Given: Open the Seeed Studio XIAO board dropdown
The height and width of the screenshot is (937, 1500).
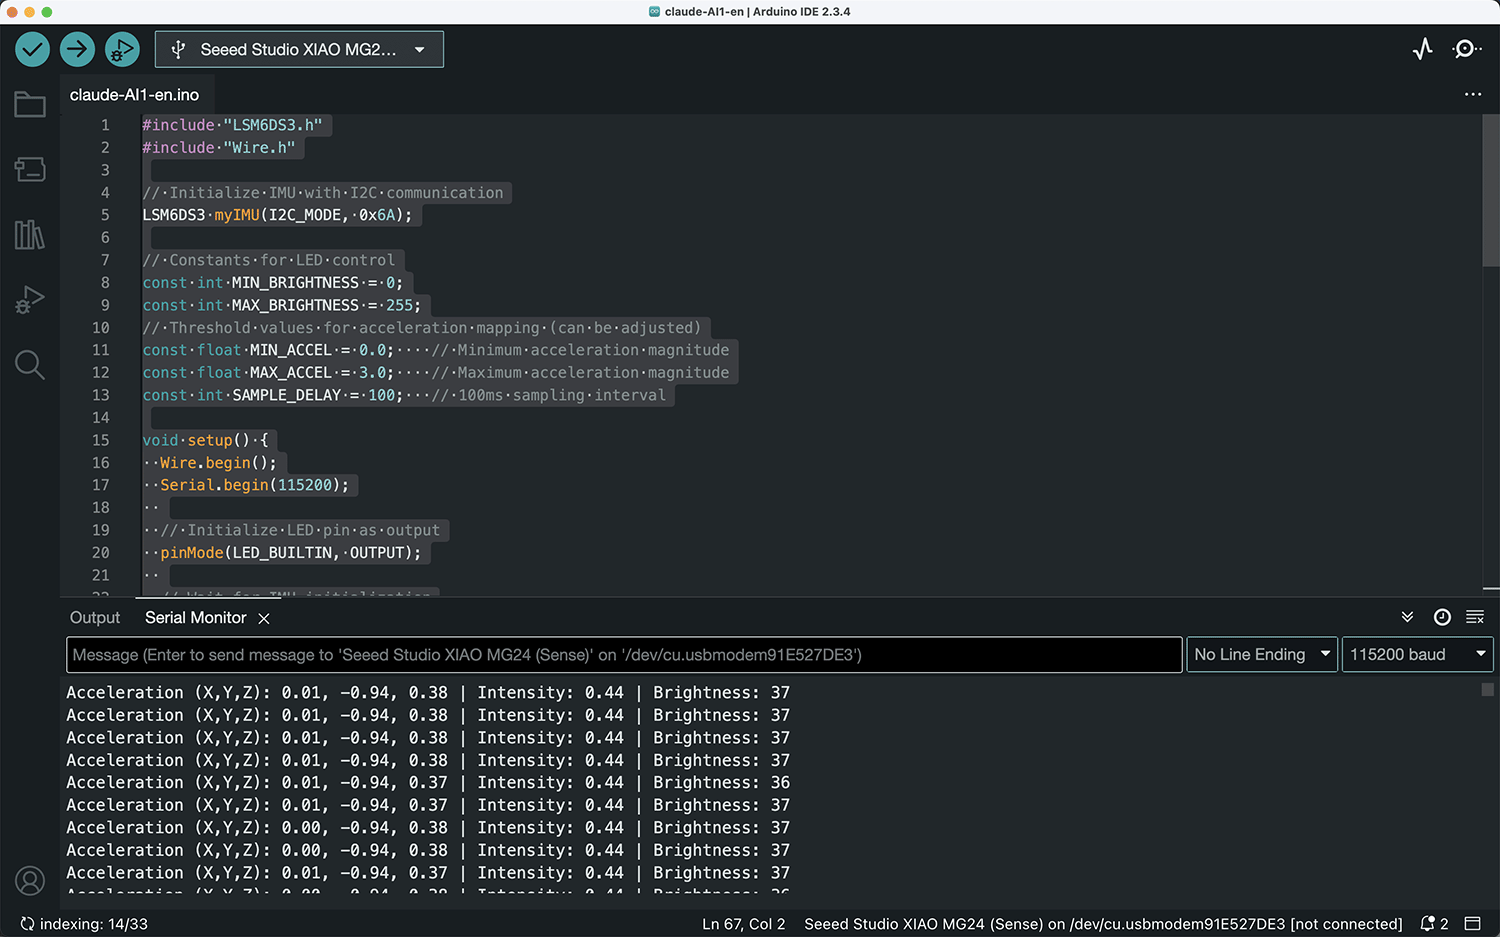Looking at the screenshot, I should point(299,49).
